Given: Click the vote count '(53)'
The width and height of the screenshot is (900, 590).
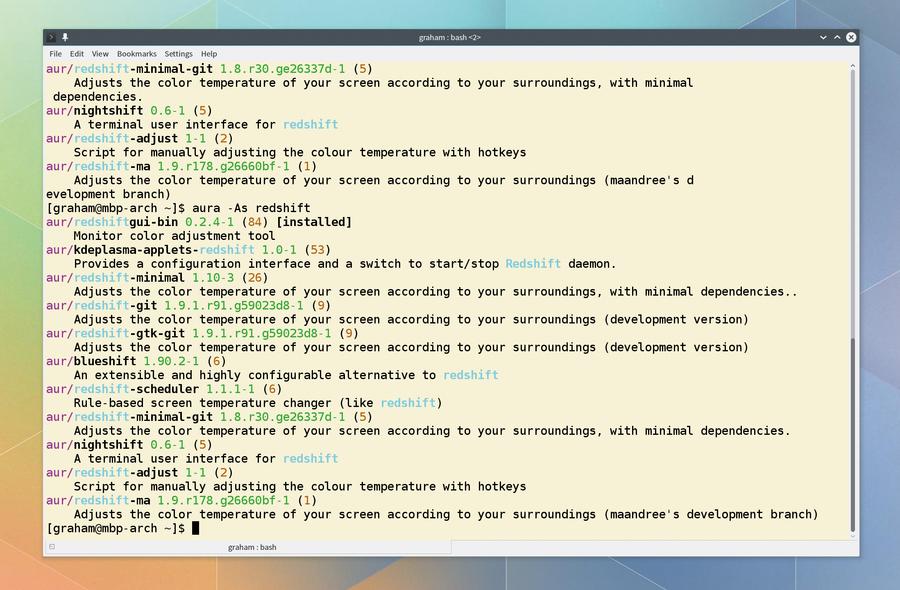Looking at the screenshot, I should (317, 250).
